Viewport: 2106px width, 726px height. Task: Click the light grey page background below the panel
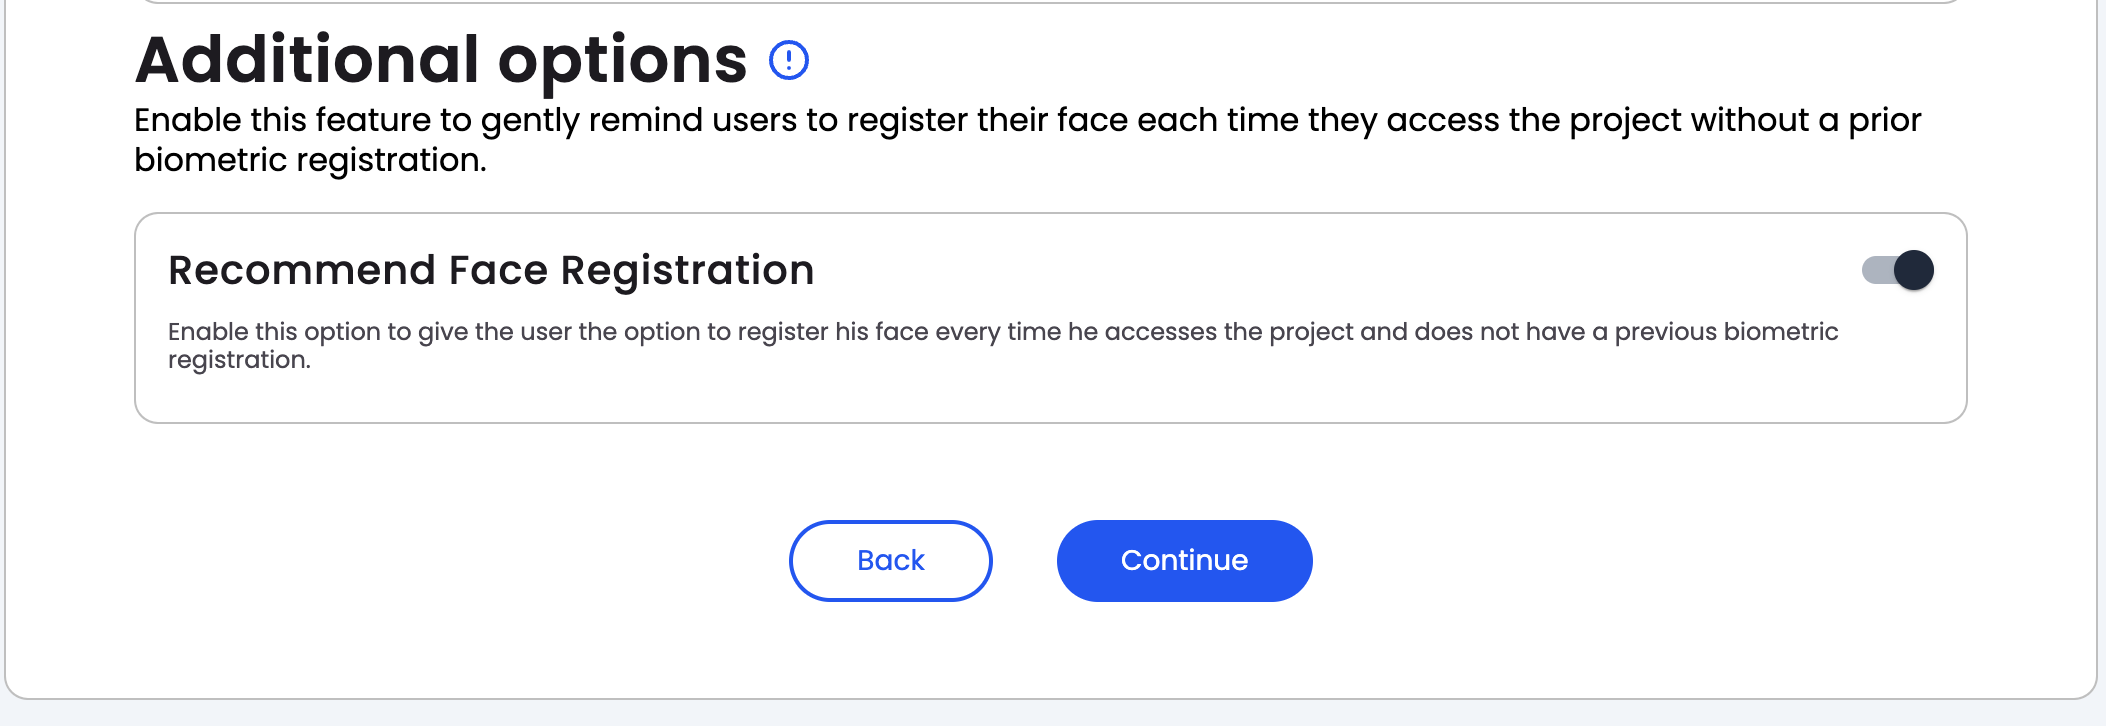coord(1050,713)
